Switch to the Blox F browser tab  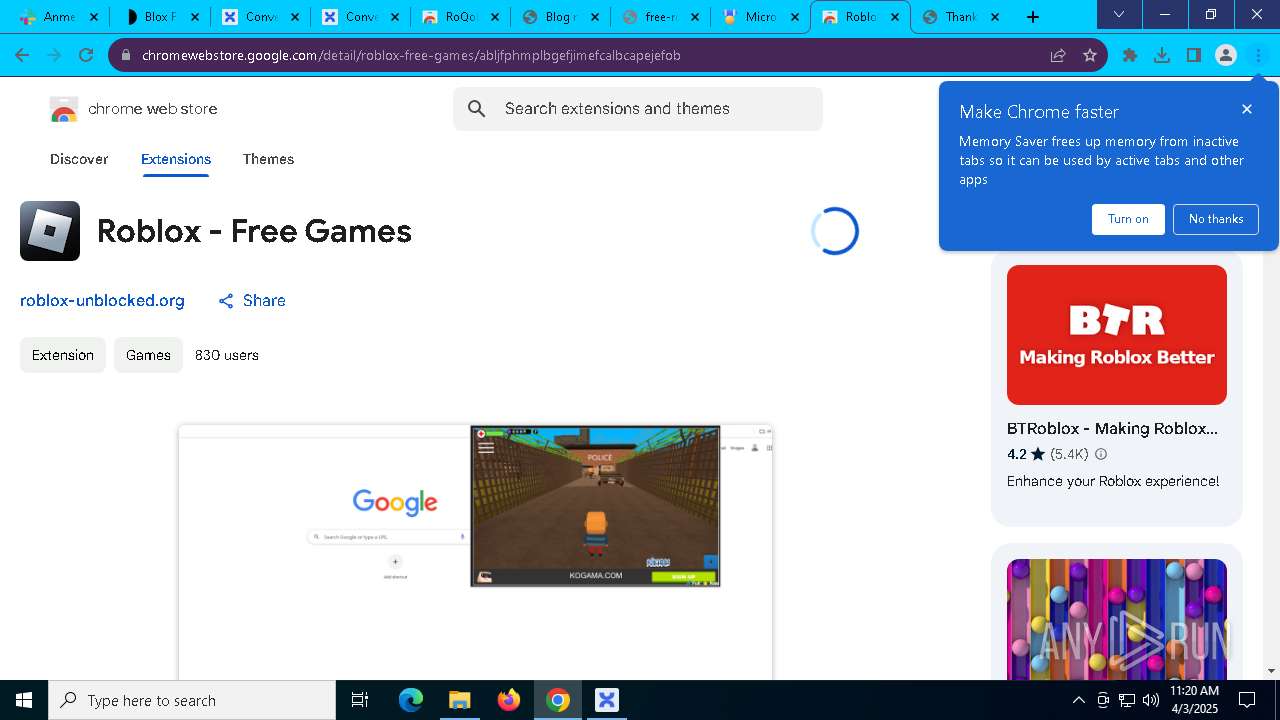point(160,17)
